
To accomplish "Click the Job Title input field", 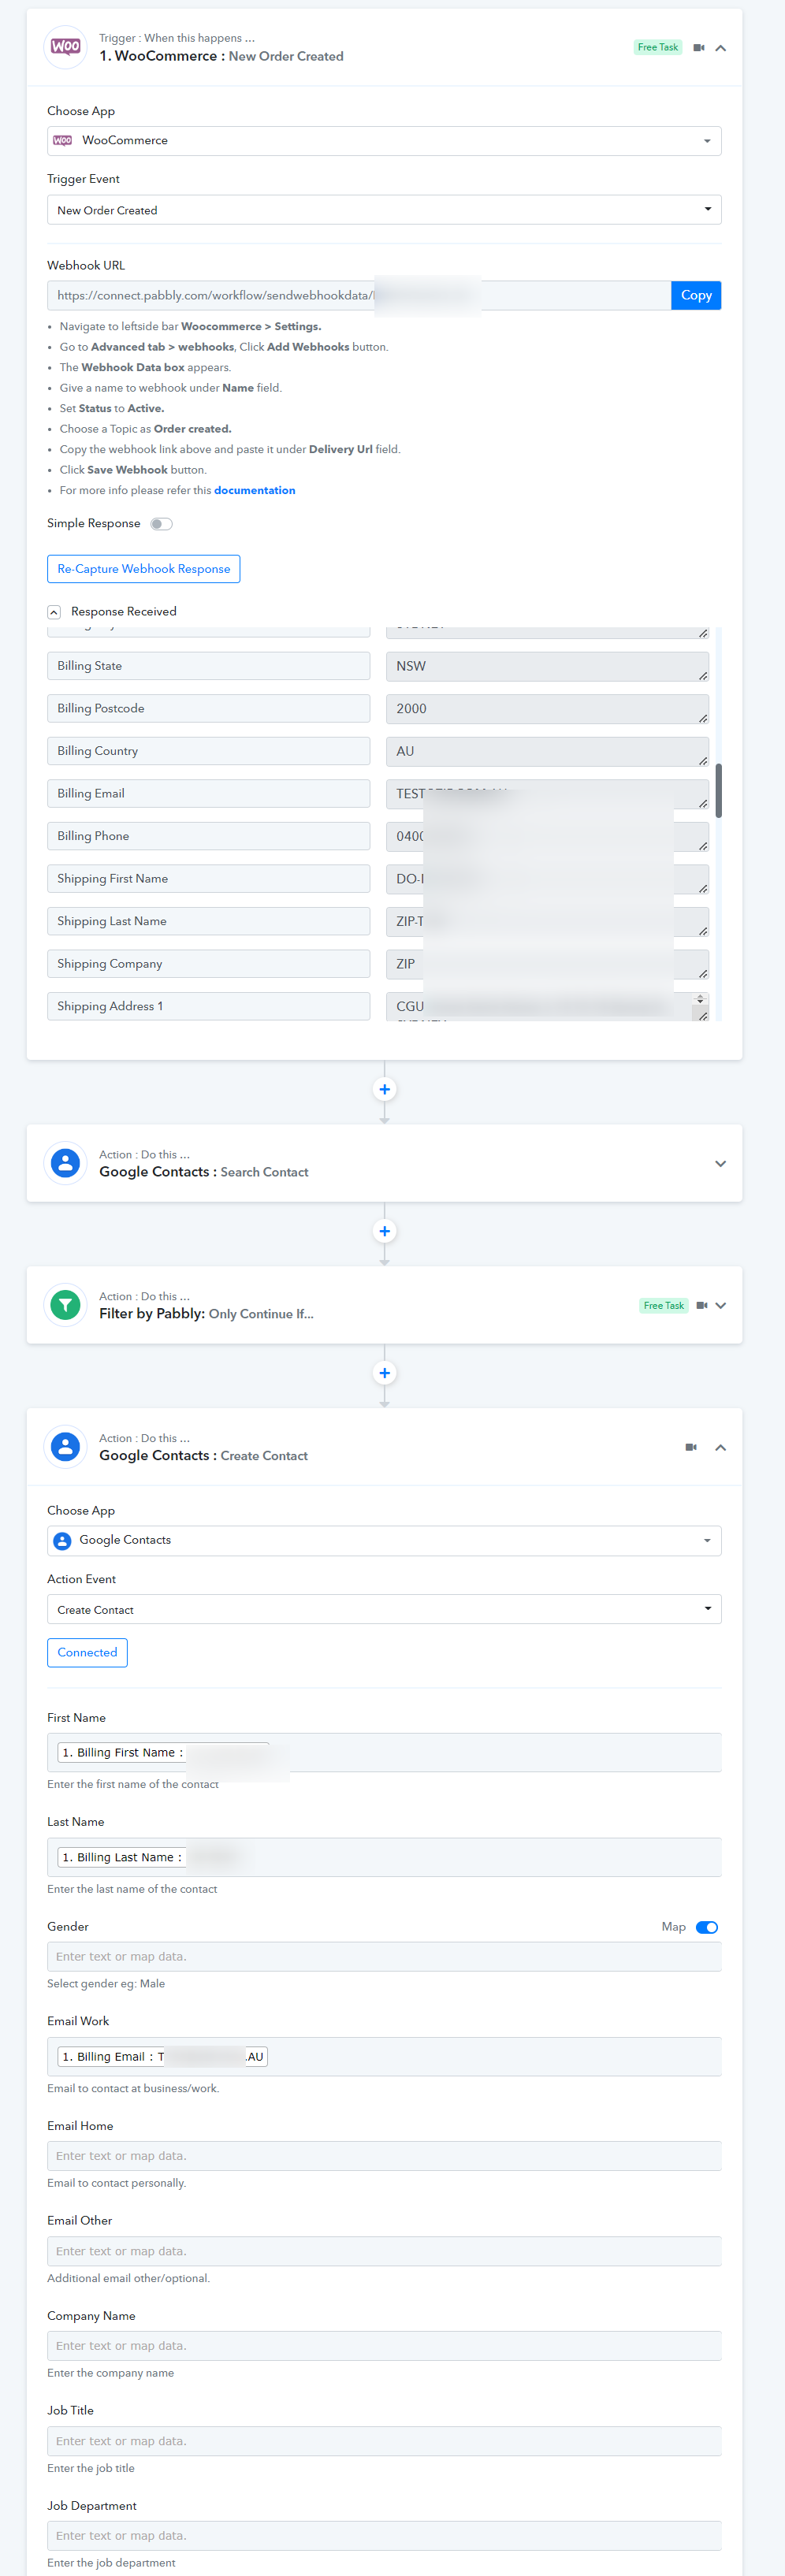I will (384, 2441).
